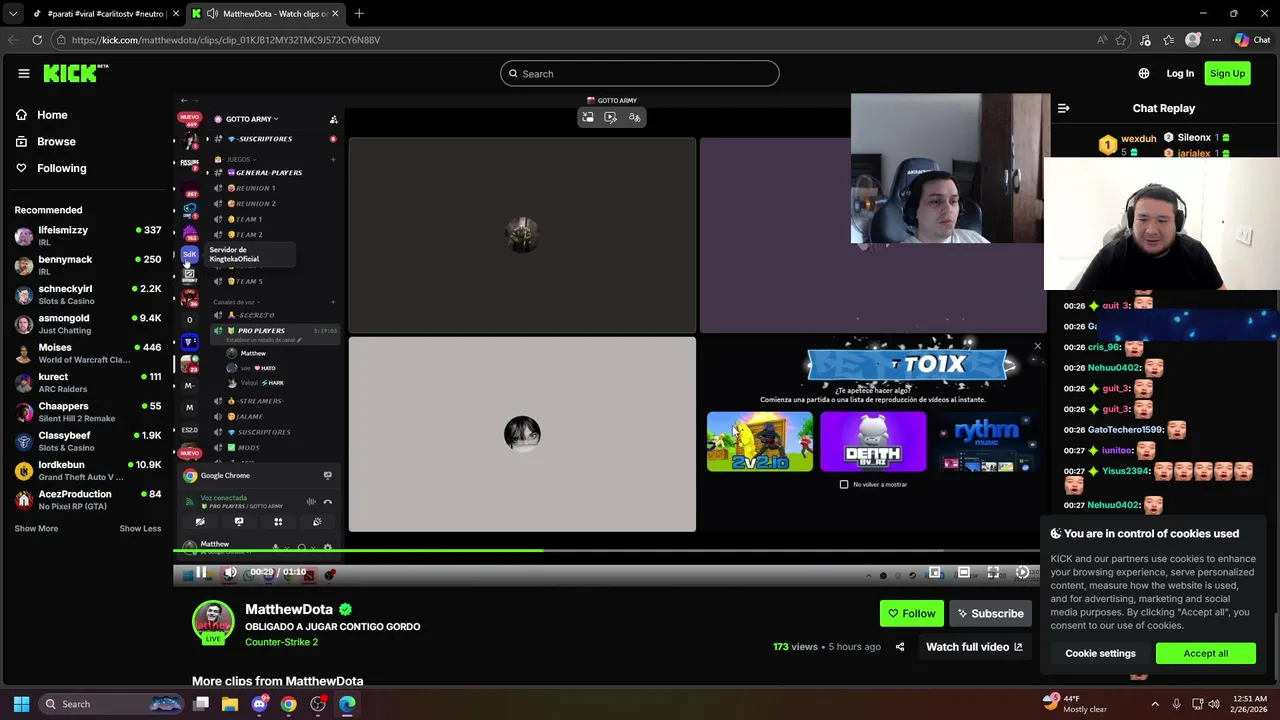Open Copilot Chat in browser
The height and width of the screenshot is (720, 1280).
click(1252, 40)
